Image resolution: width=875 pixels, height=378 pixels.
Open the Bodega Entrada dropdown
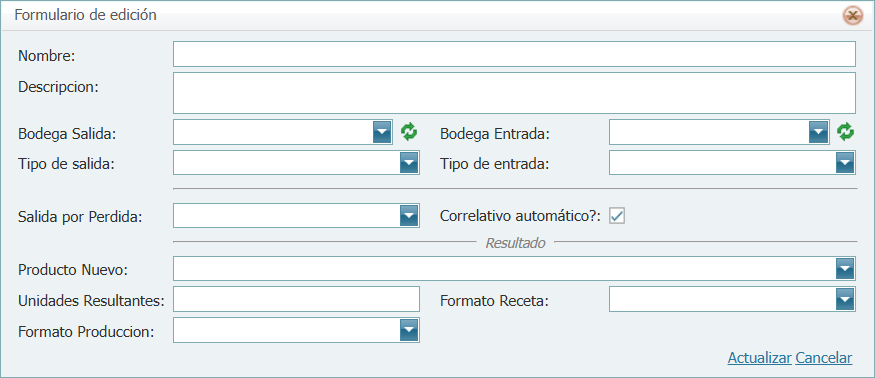pyautogui.click(x=818, y=133)
